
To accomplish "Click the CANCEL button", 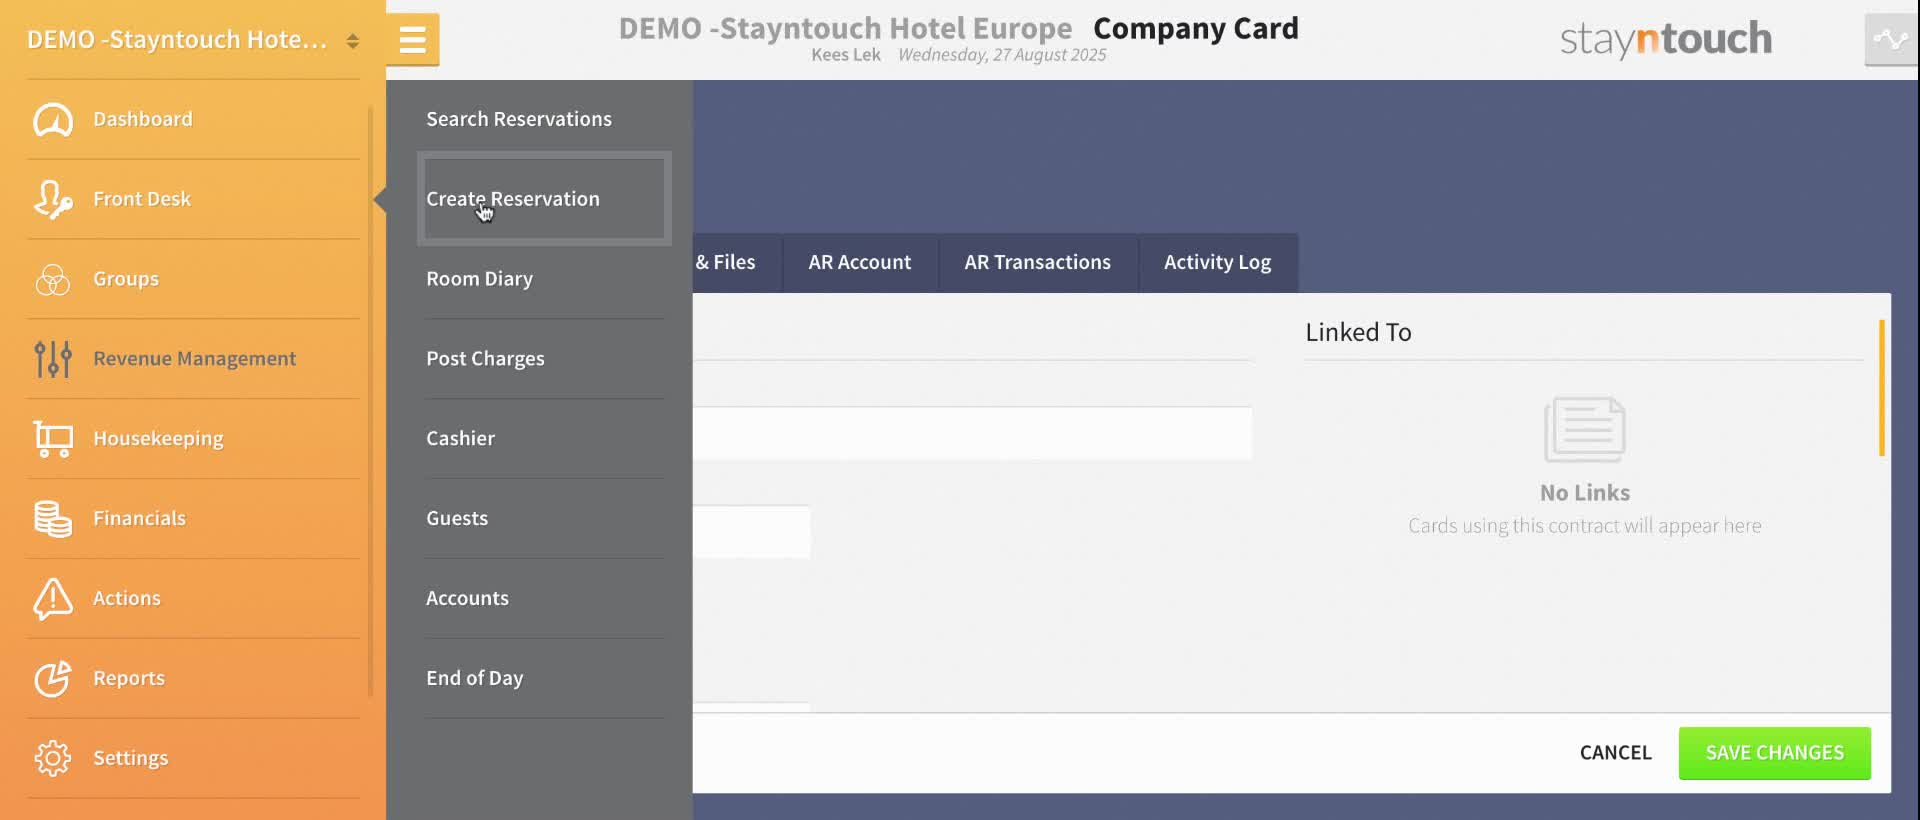I will coord(1615,753).
